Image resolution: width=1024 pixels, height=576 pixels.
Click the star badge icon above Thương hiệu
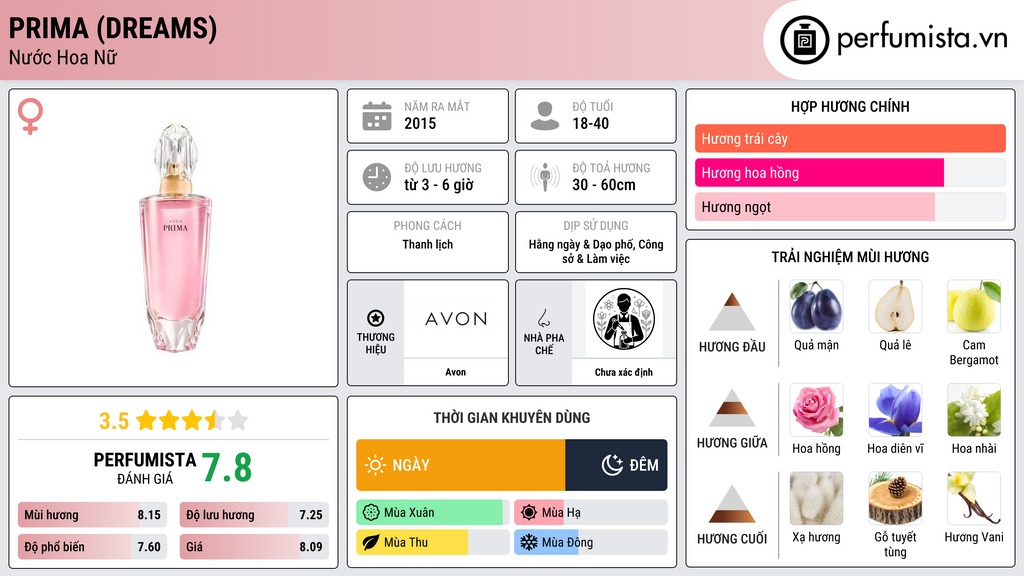tap(376, 318)
